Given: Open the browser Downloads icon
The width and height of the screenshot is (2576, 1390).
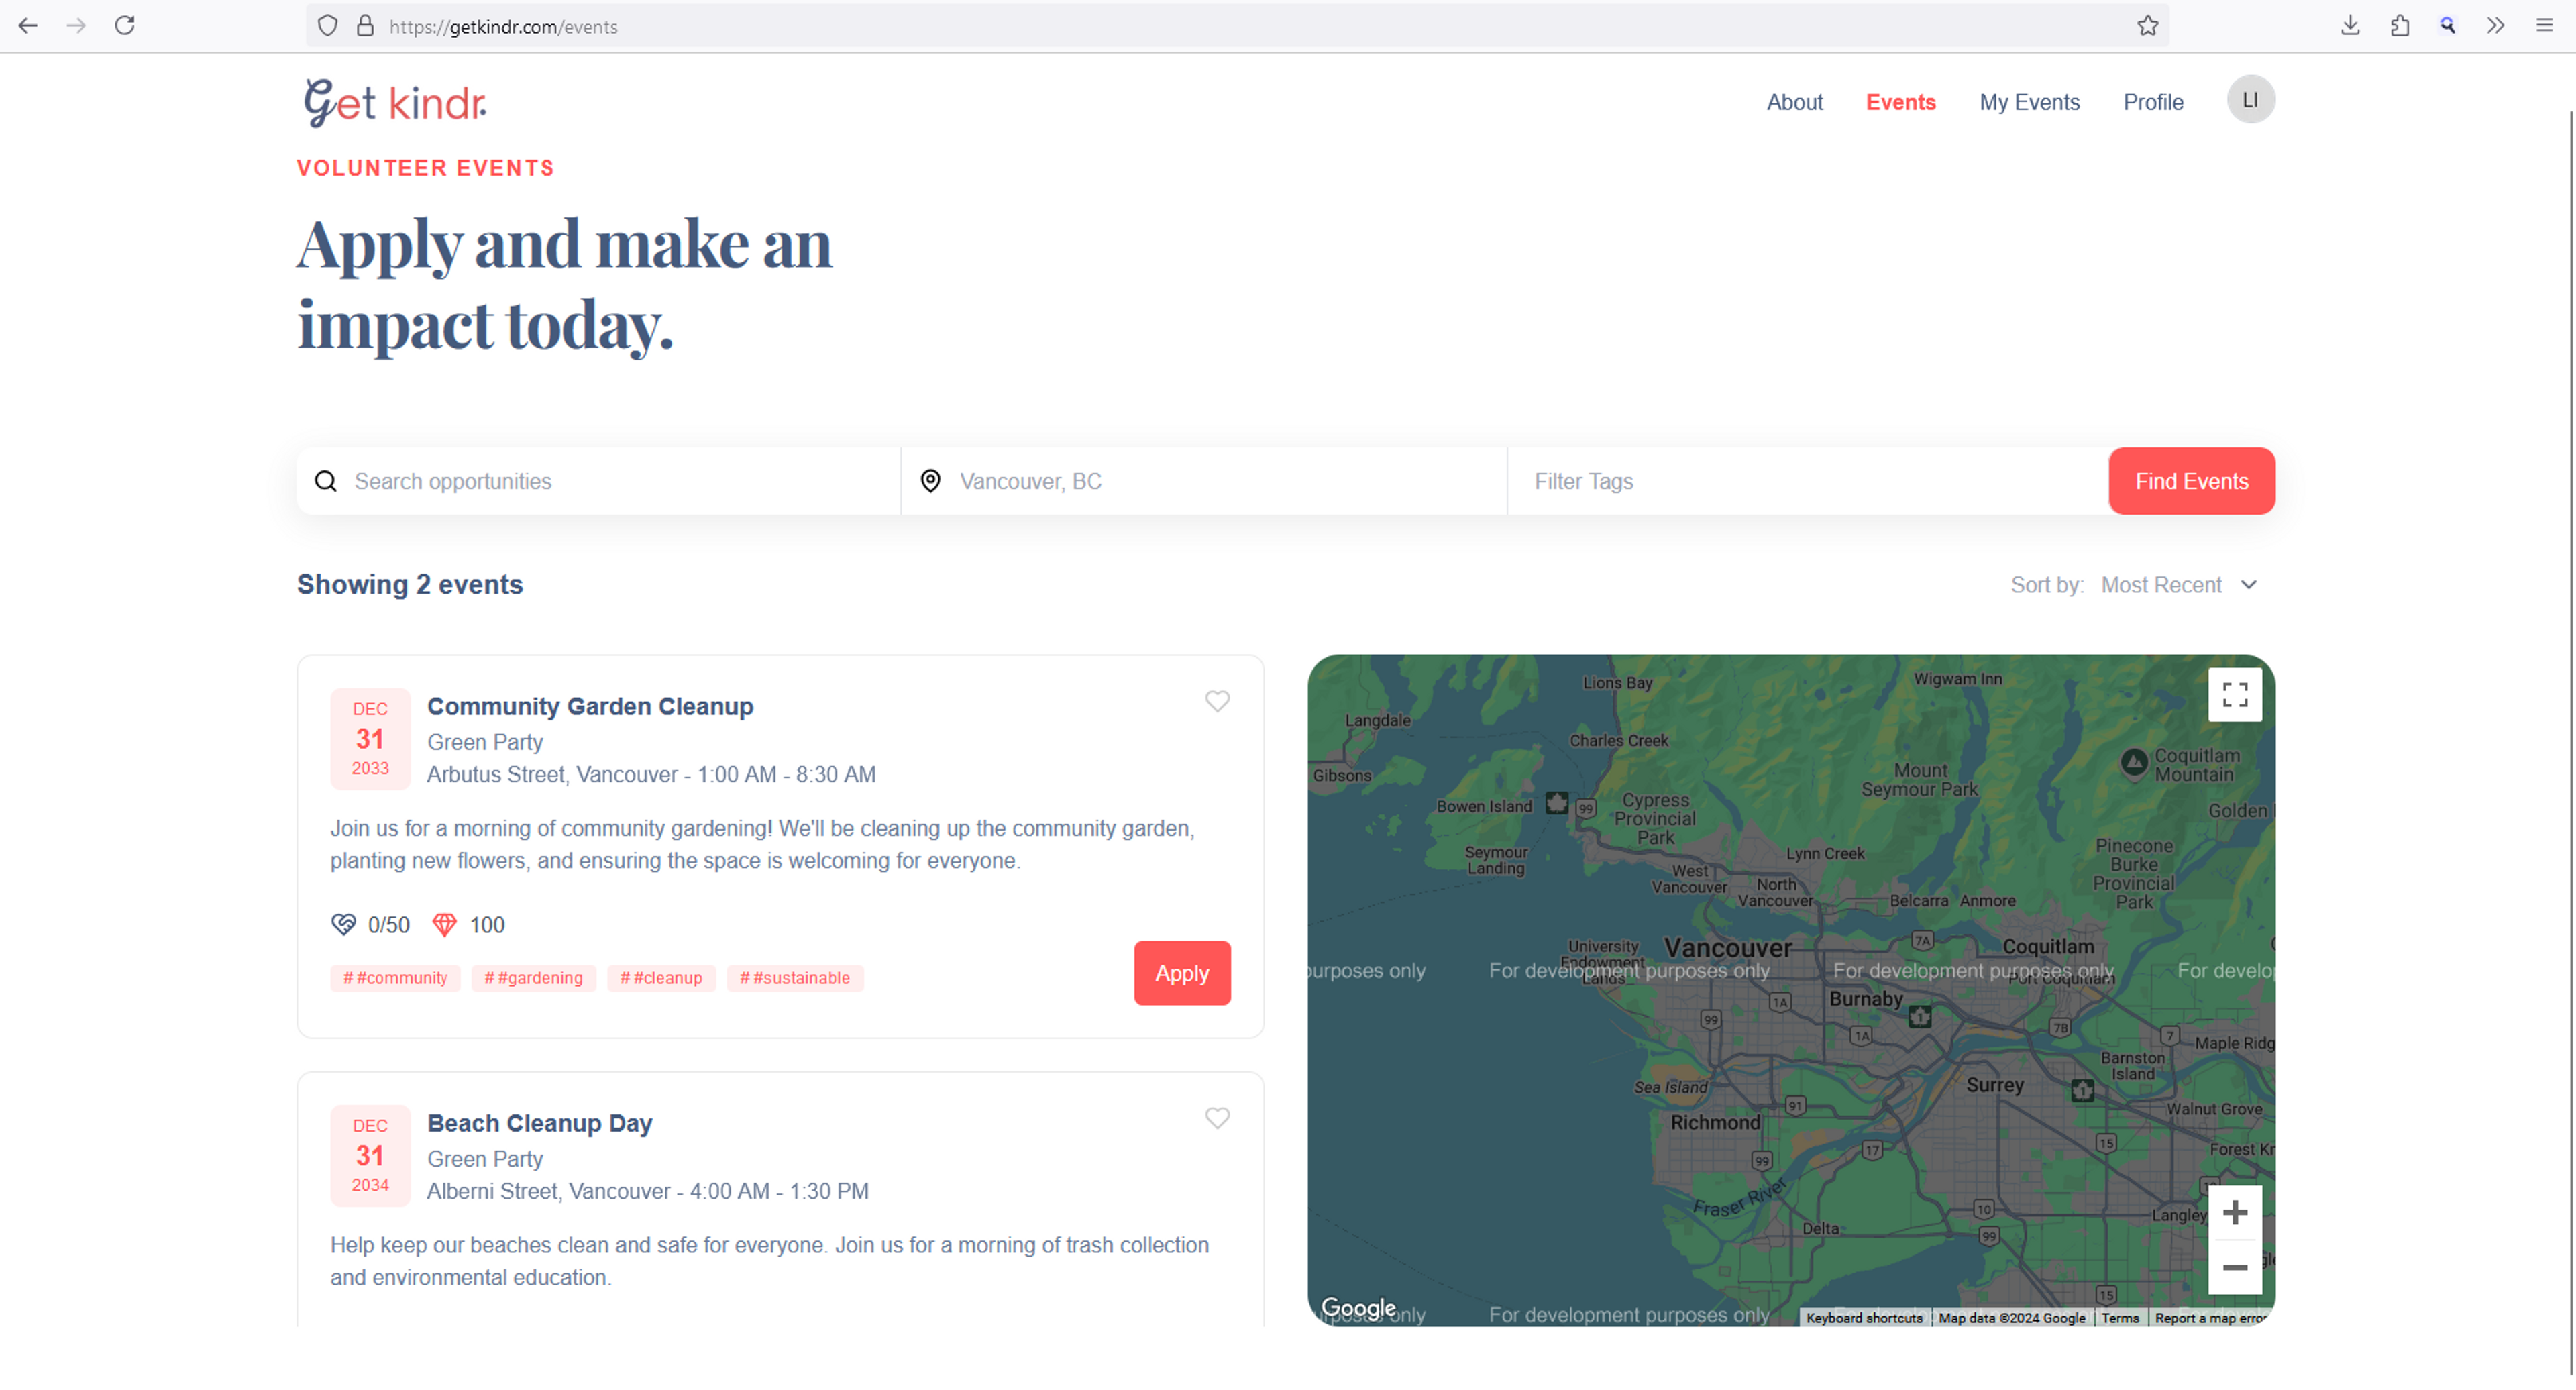Looking at the screenshot, I should pos(2351,26).
